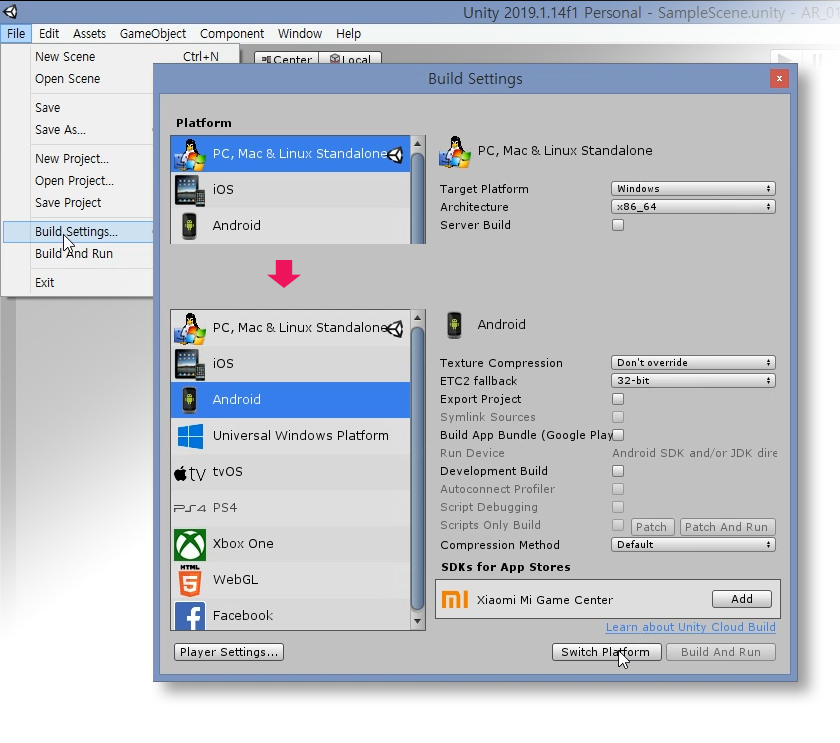Click the disabled Build And Run button in the dialog

click(x=721, y=652)
